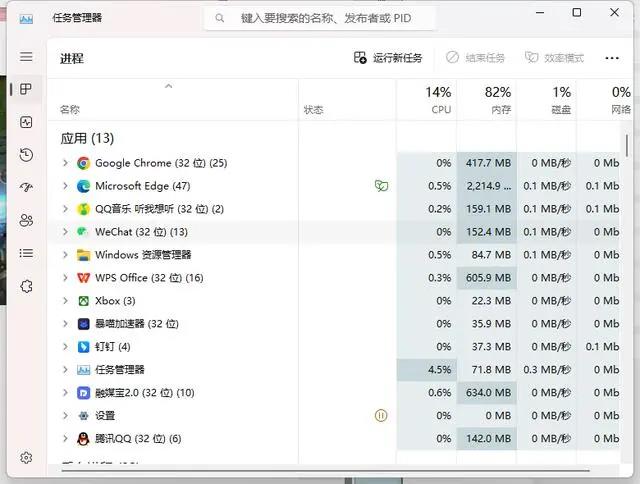Click the Microsoft Edge app icon

83,186
